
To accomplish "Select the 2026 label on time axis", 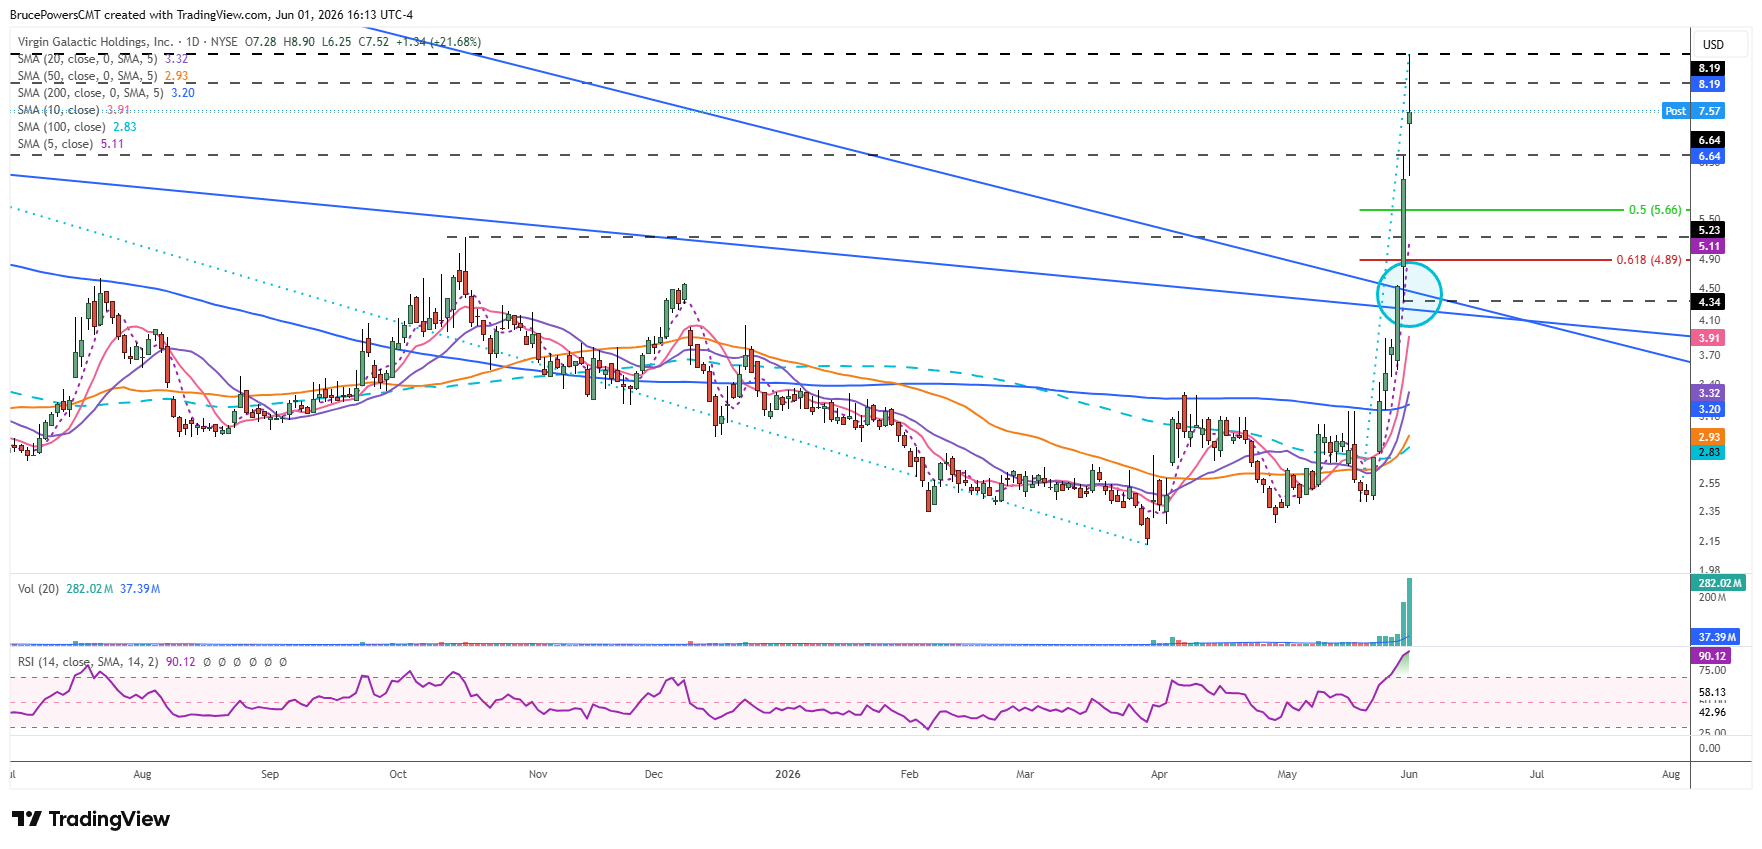I will coord(788,774).
